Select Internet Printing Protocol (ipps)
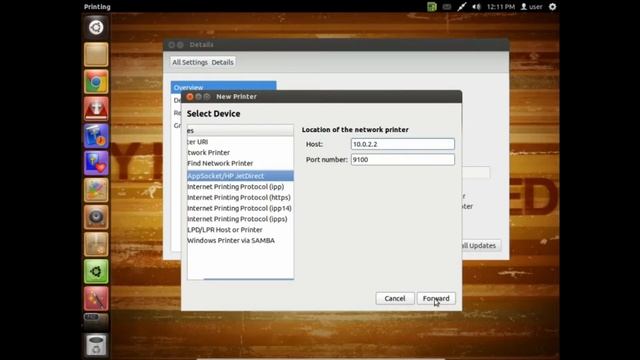640x360 pixels. [240, 219]
